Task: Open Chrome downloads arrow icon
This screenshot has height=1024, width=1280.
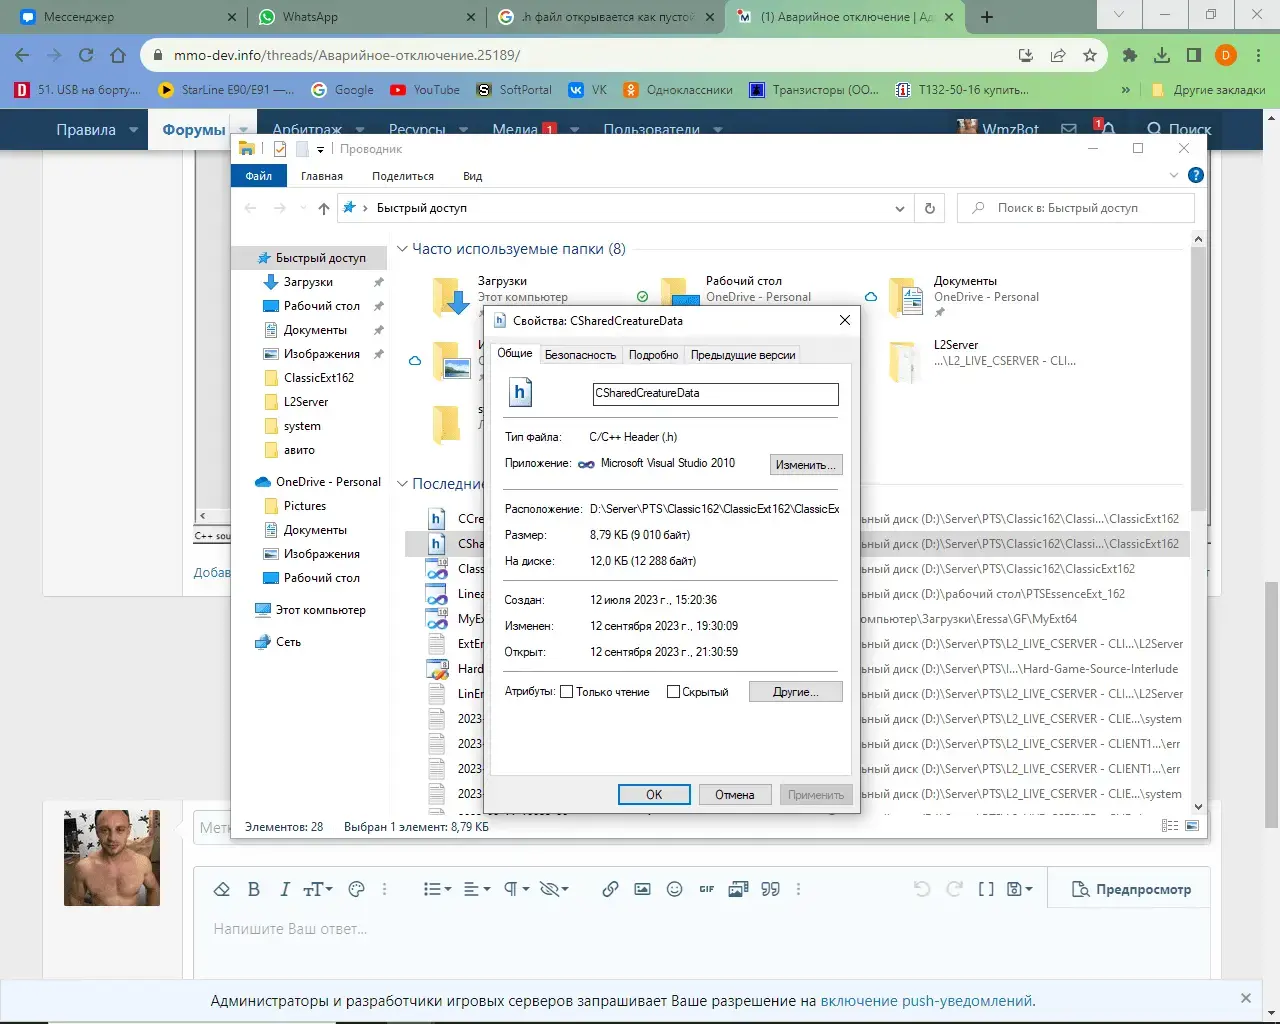Action: pos(1162,56)
